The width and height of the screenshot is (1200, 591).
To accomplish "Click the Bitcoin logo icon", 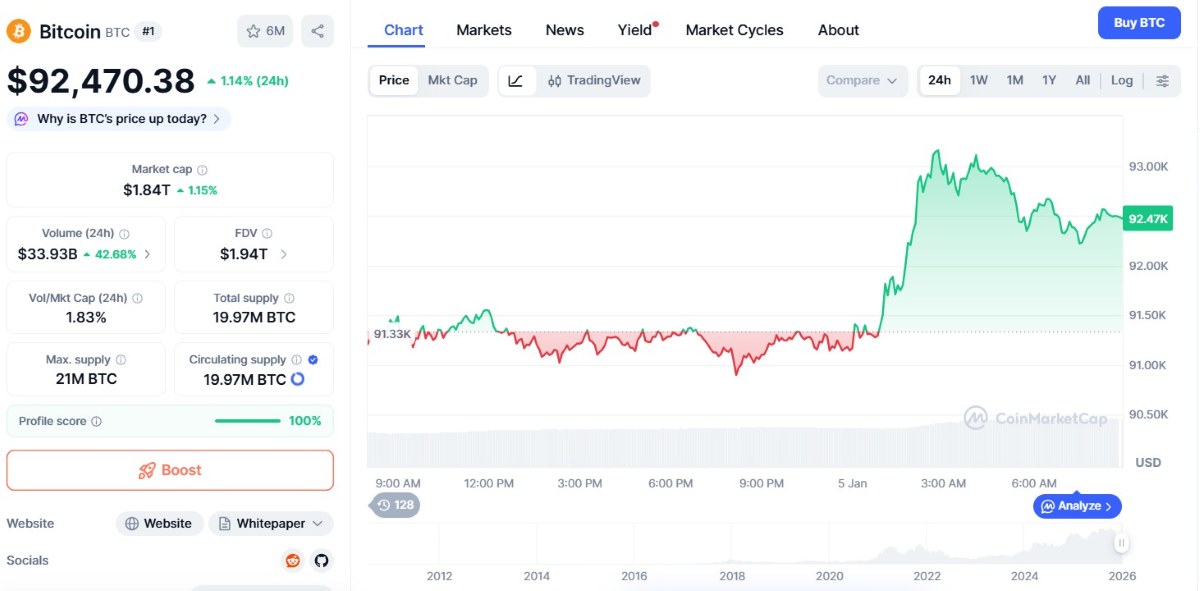I will 19,31.
